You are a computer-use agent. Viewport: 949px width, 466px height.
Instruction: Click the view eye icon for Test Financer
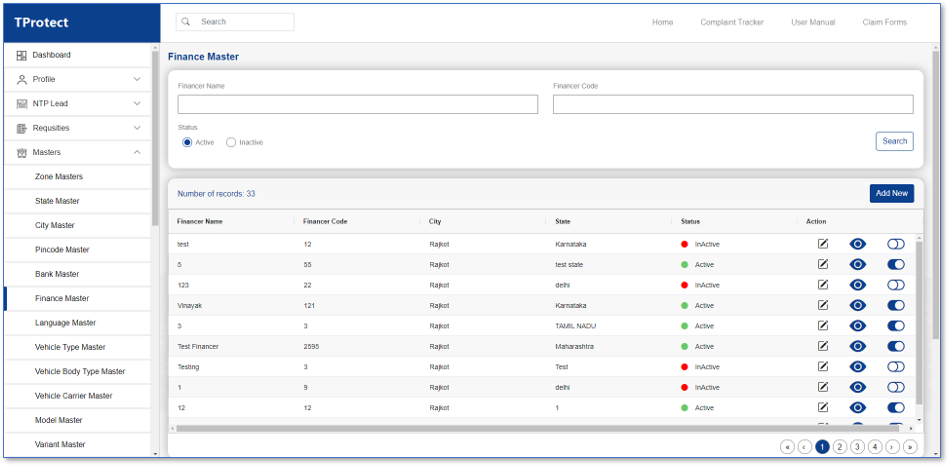pyautogui.click(x=857, y=346)
